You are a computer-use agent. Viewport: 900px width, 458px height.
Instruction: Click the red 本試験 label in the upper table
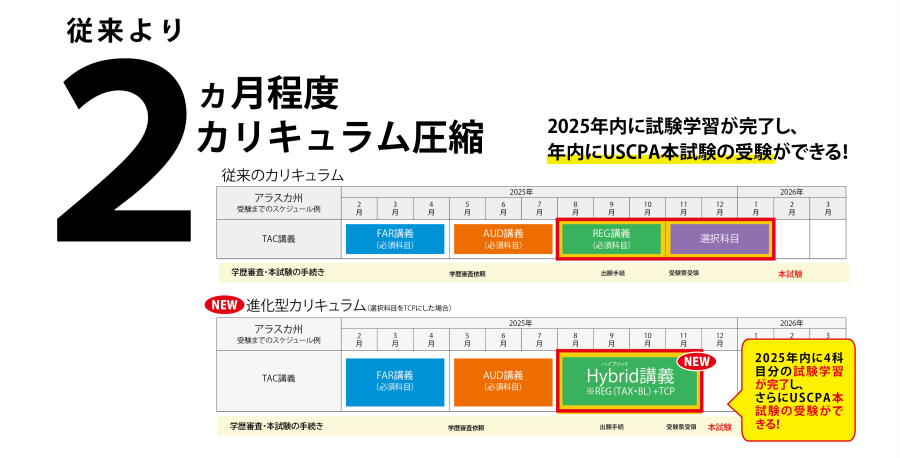tap(790, 272)
